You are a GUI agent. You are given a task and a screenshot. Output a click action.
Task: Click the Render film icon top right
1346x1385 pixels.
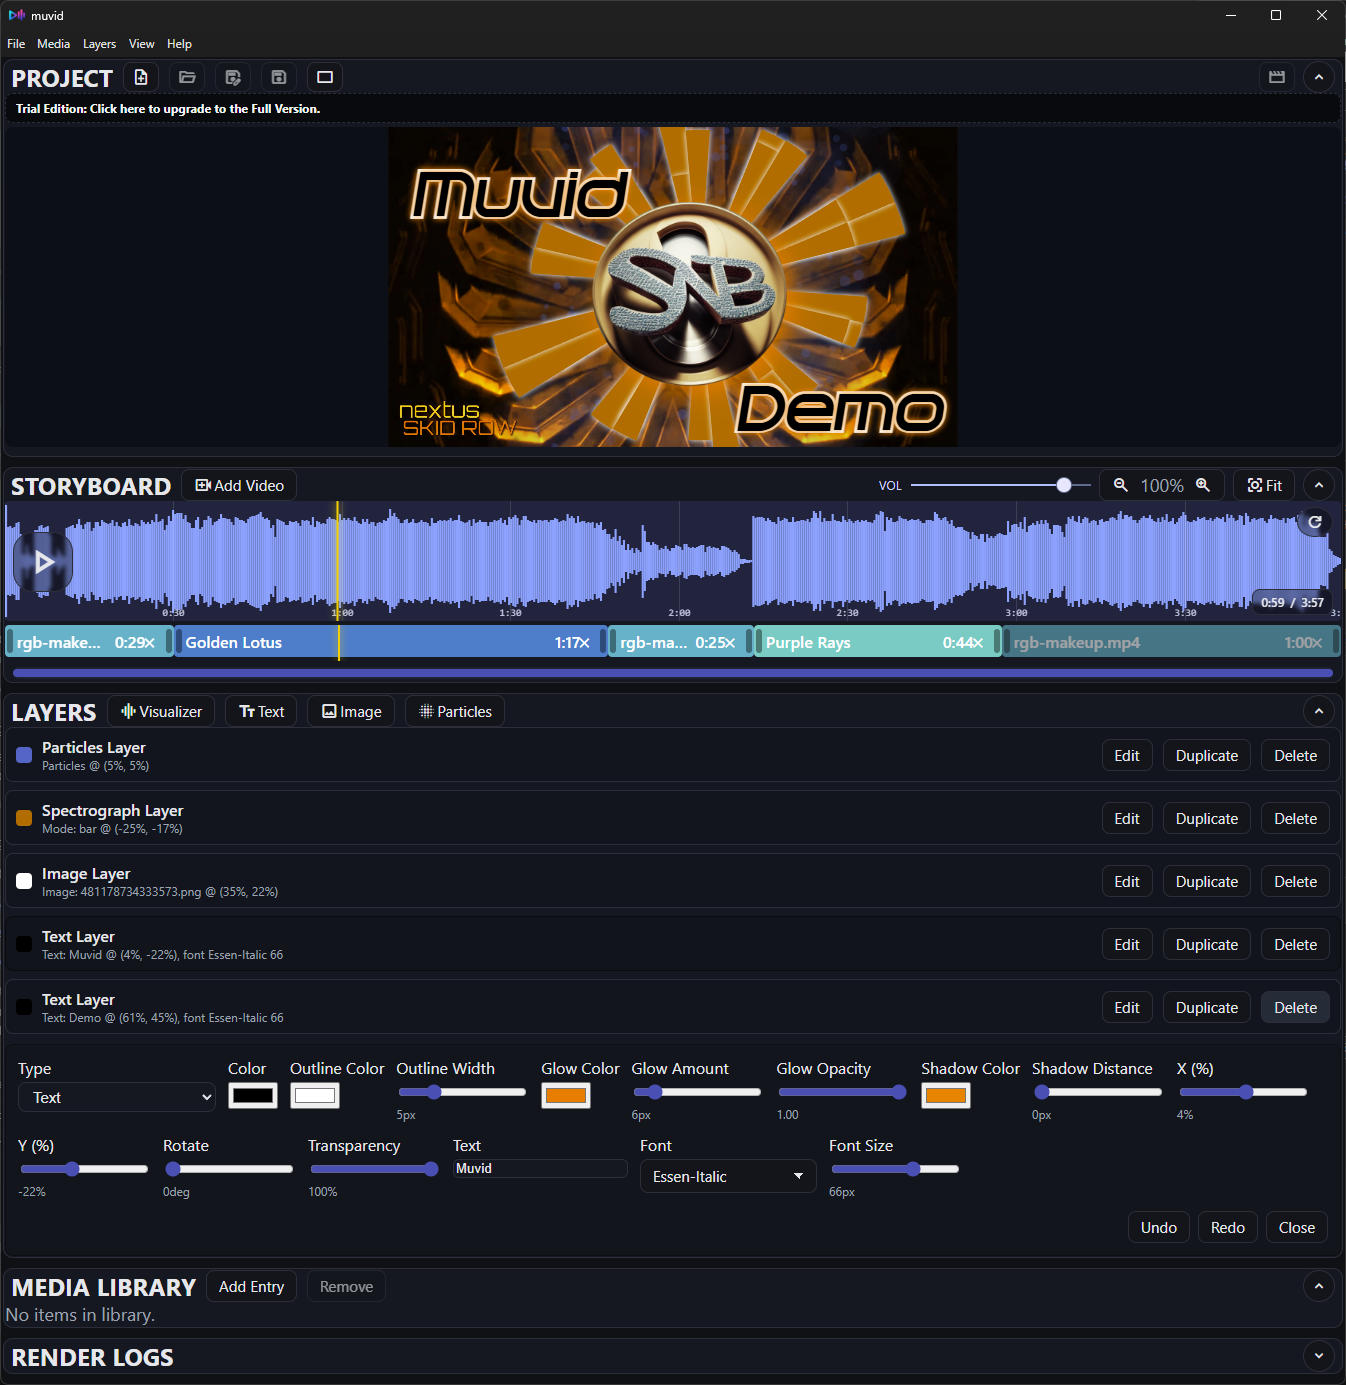click(1276, 77)
